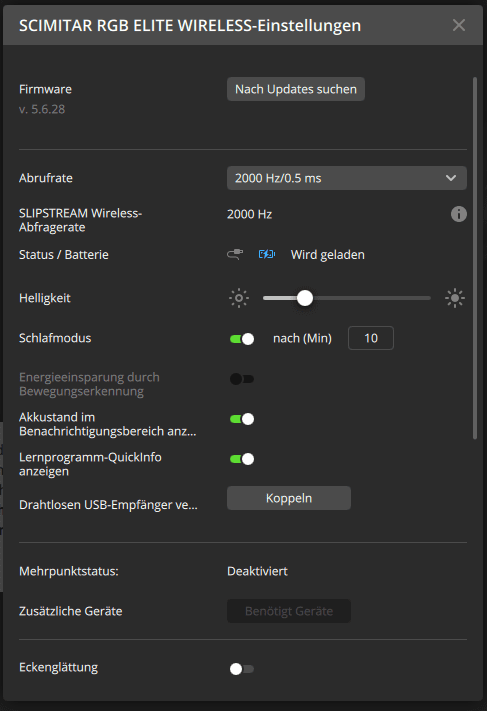Click the Mehrpunktstatus label
The image size is (487, 711).
(x=68, y=571)
